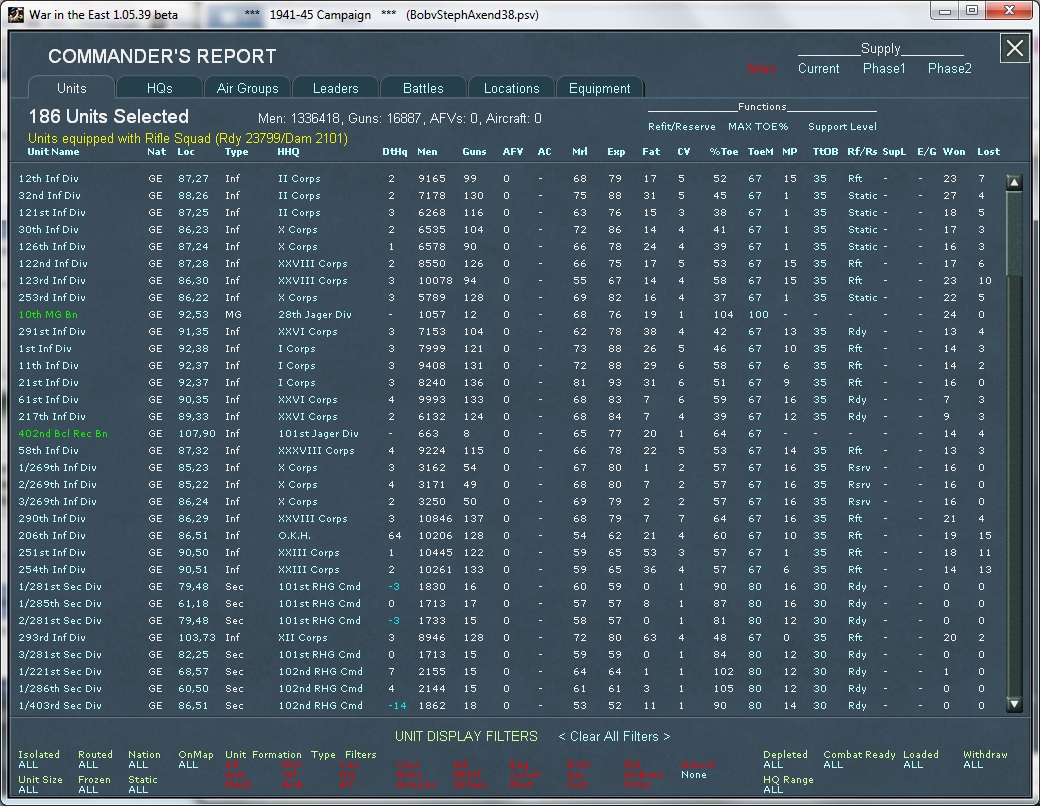Sort by the Mrl column header

click(x=580, y=152)
